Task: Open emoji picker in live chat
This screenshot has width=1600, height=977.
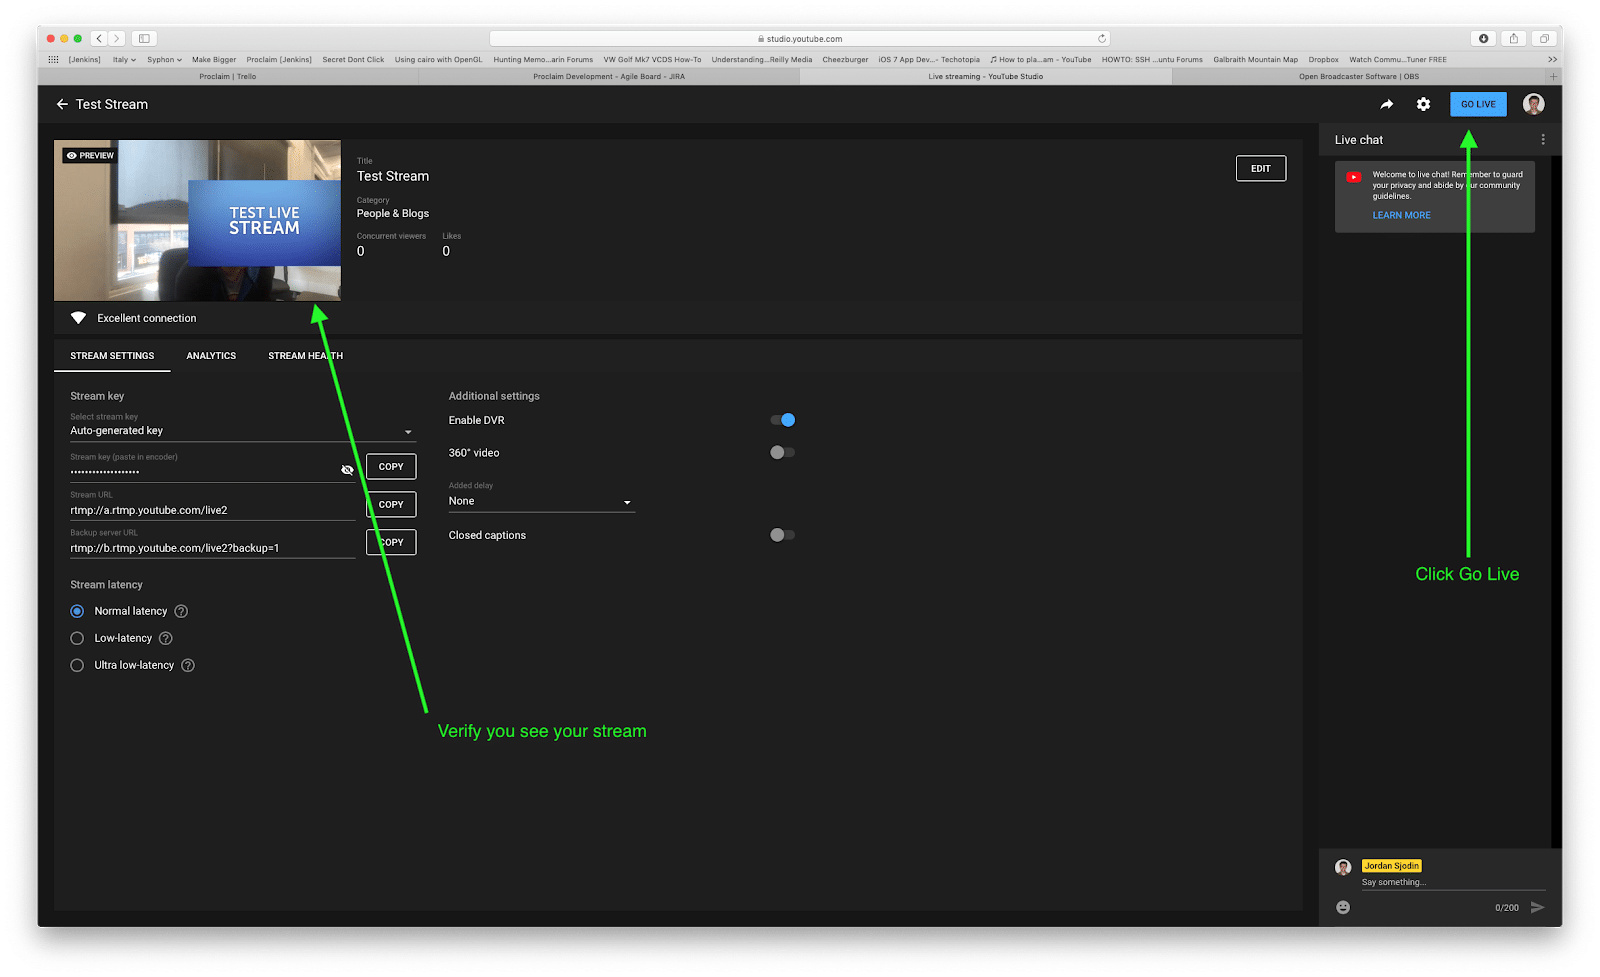Action: [1343, 907]
